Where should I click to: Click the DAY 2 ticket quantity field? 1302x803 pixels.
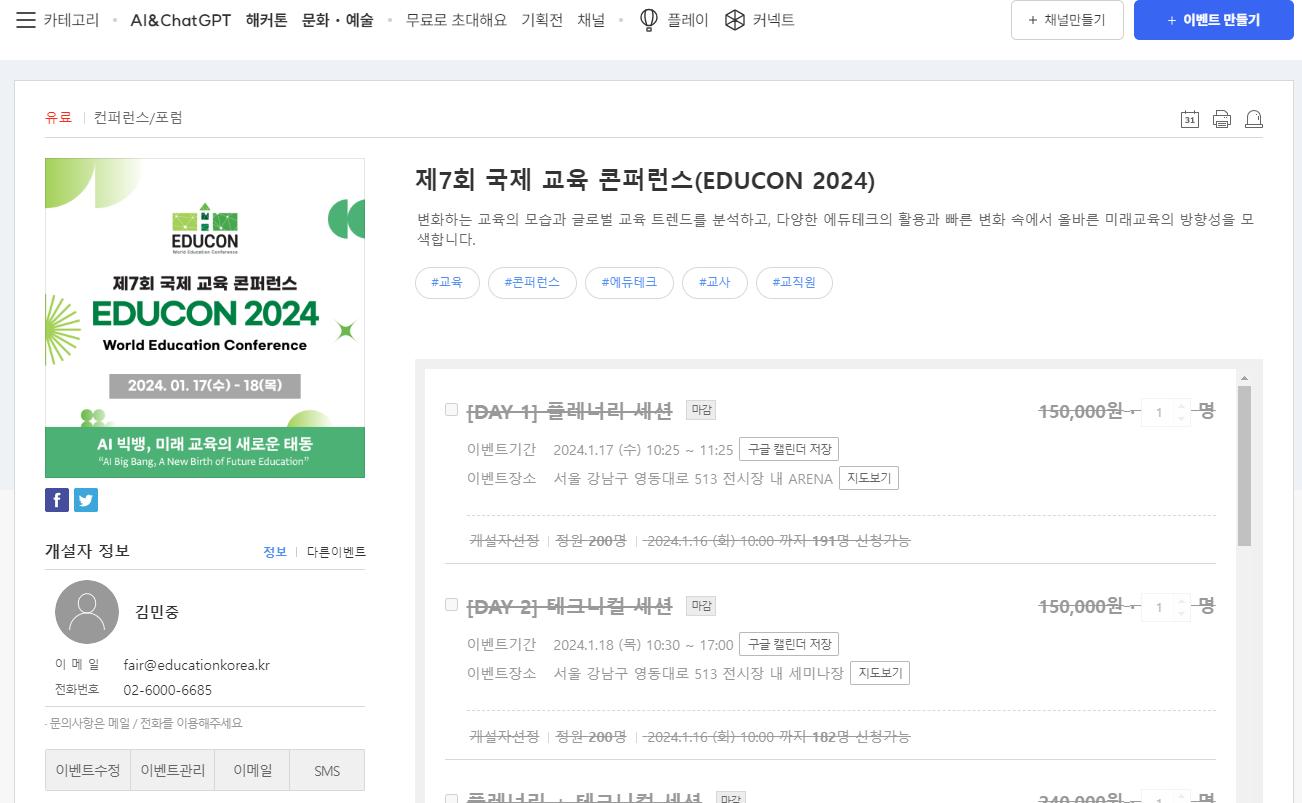pos(1159,608)
